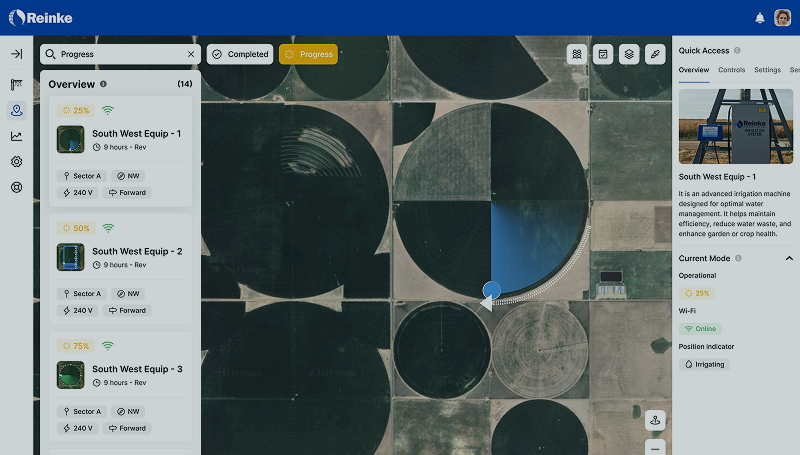This screenshot has height=455, width=800.
Task: Open the map layers tool
Action: [x=629, y=54]
